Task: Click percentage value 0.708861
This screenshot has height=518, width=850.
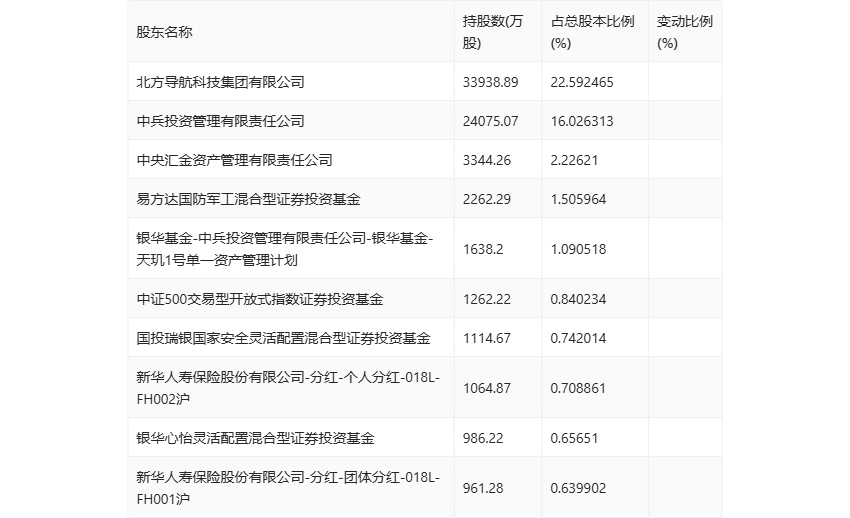Action: (x=578, y=388)
